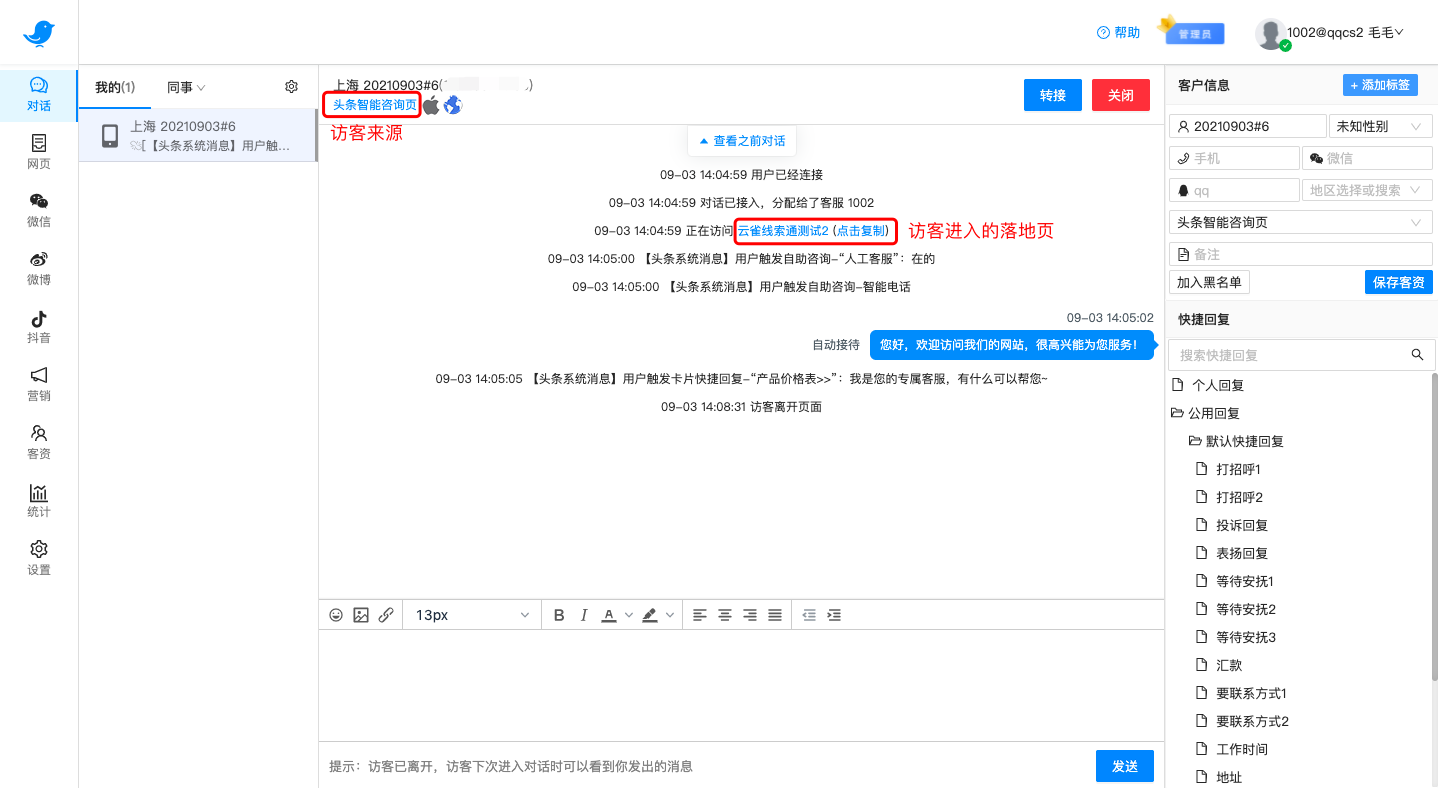Click the 转接 transfer button
Viewport: 1438px width, 788px height.
tap(1052, 95)
